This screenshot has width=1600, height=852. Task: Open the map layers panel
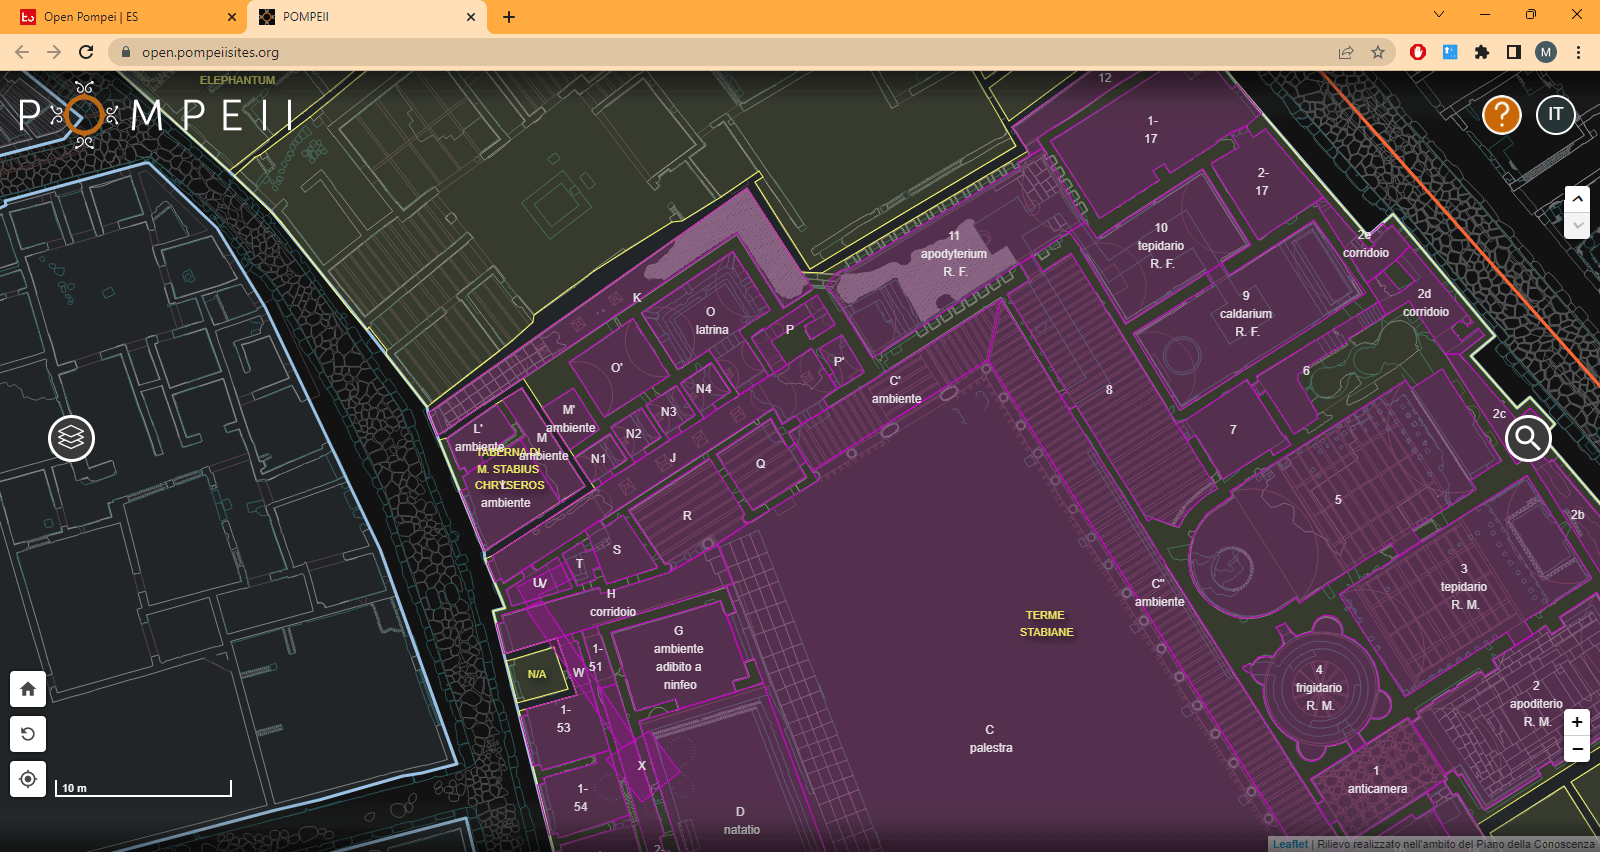point(71,438)
